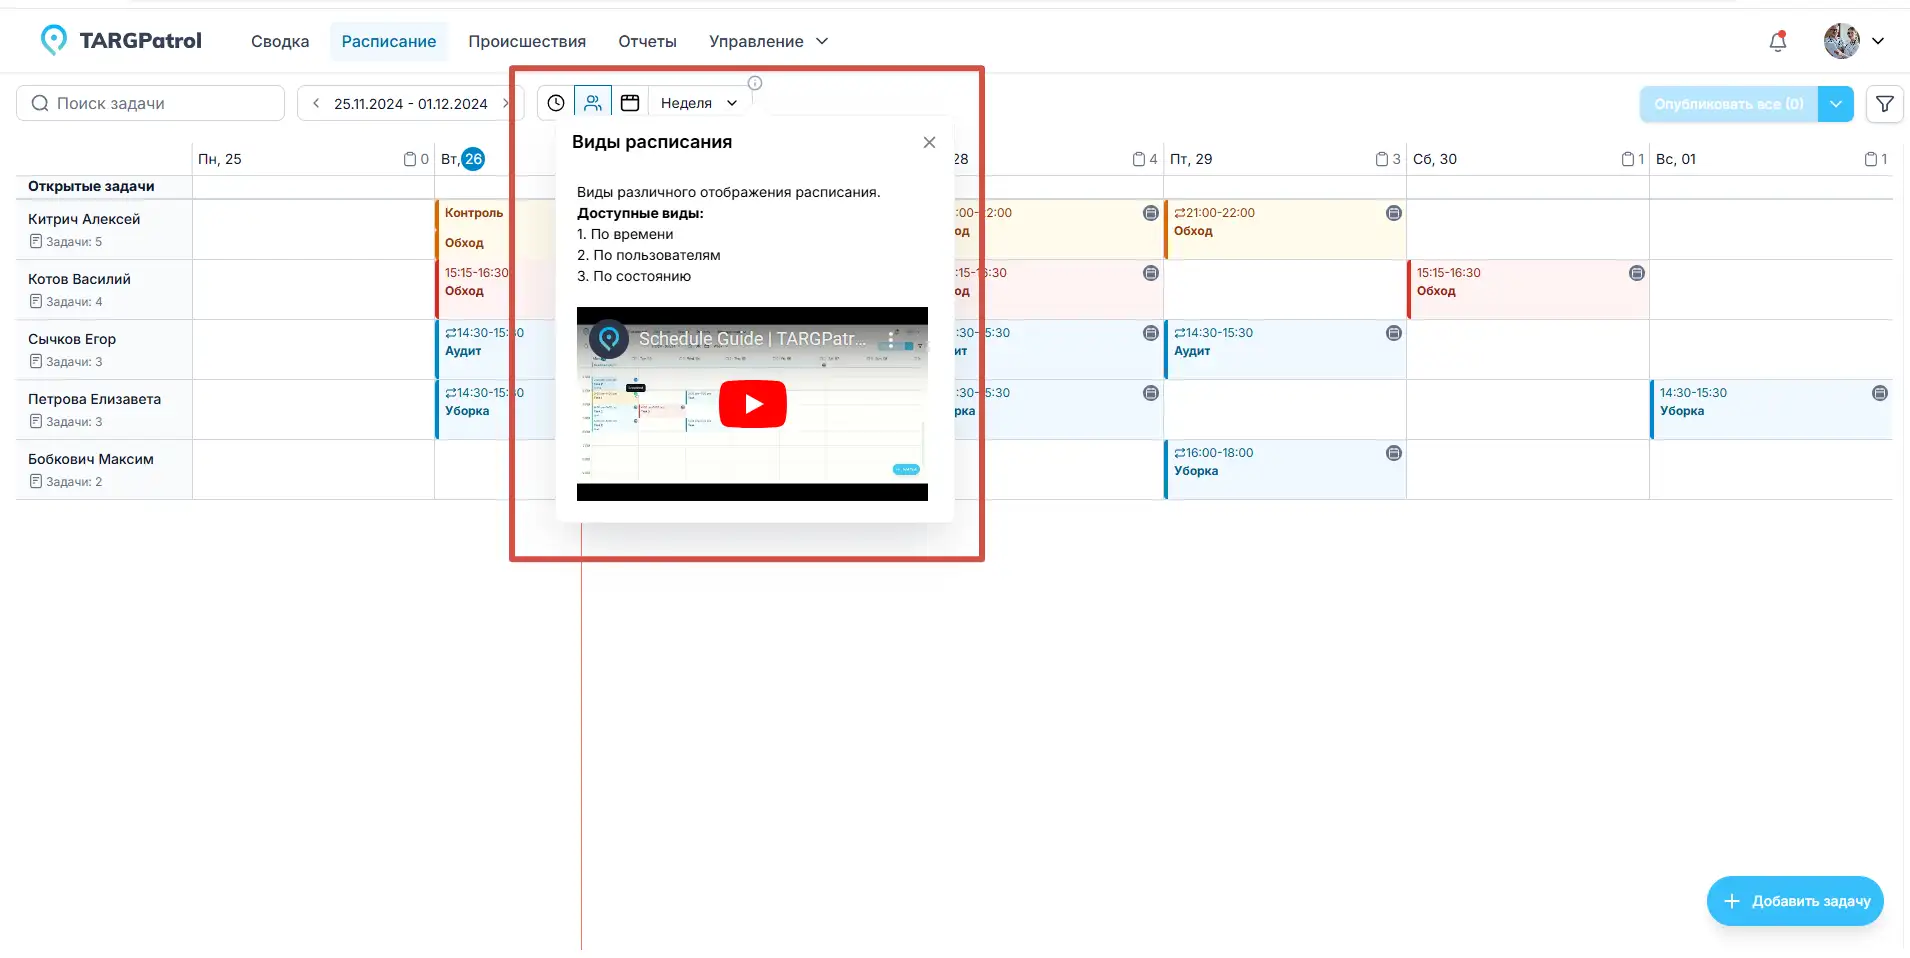The image size is (1910, 958).
Task: Click the task count icon for Пн, 25
Action: pos(410,159)
